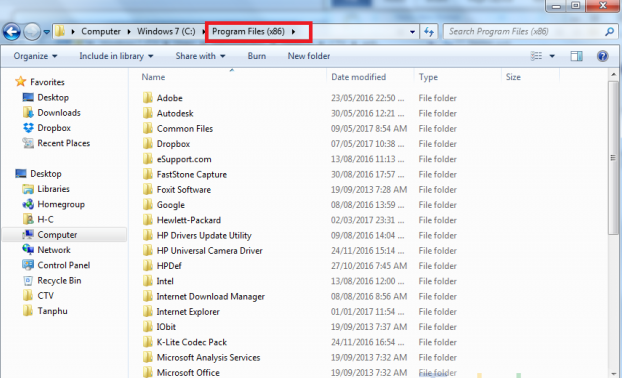The width and height of the screenshot is (622, 384).
Task: Change your view icon
Action: pos(536,56)
